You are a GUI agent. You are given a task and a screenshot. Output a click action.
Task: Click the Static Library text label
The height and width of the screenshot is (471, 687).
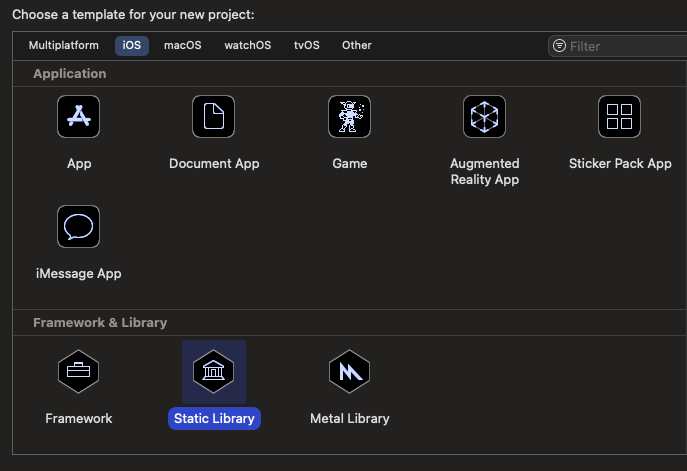pos(214,419)
